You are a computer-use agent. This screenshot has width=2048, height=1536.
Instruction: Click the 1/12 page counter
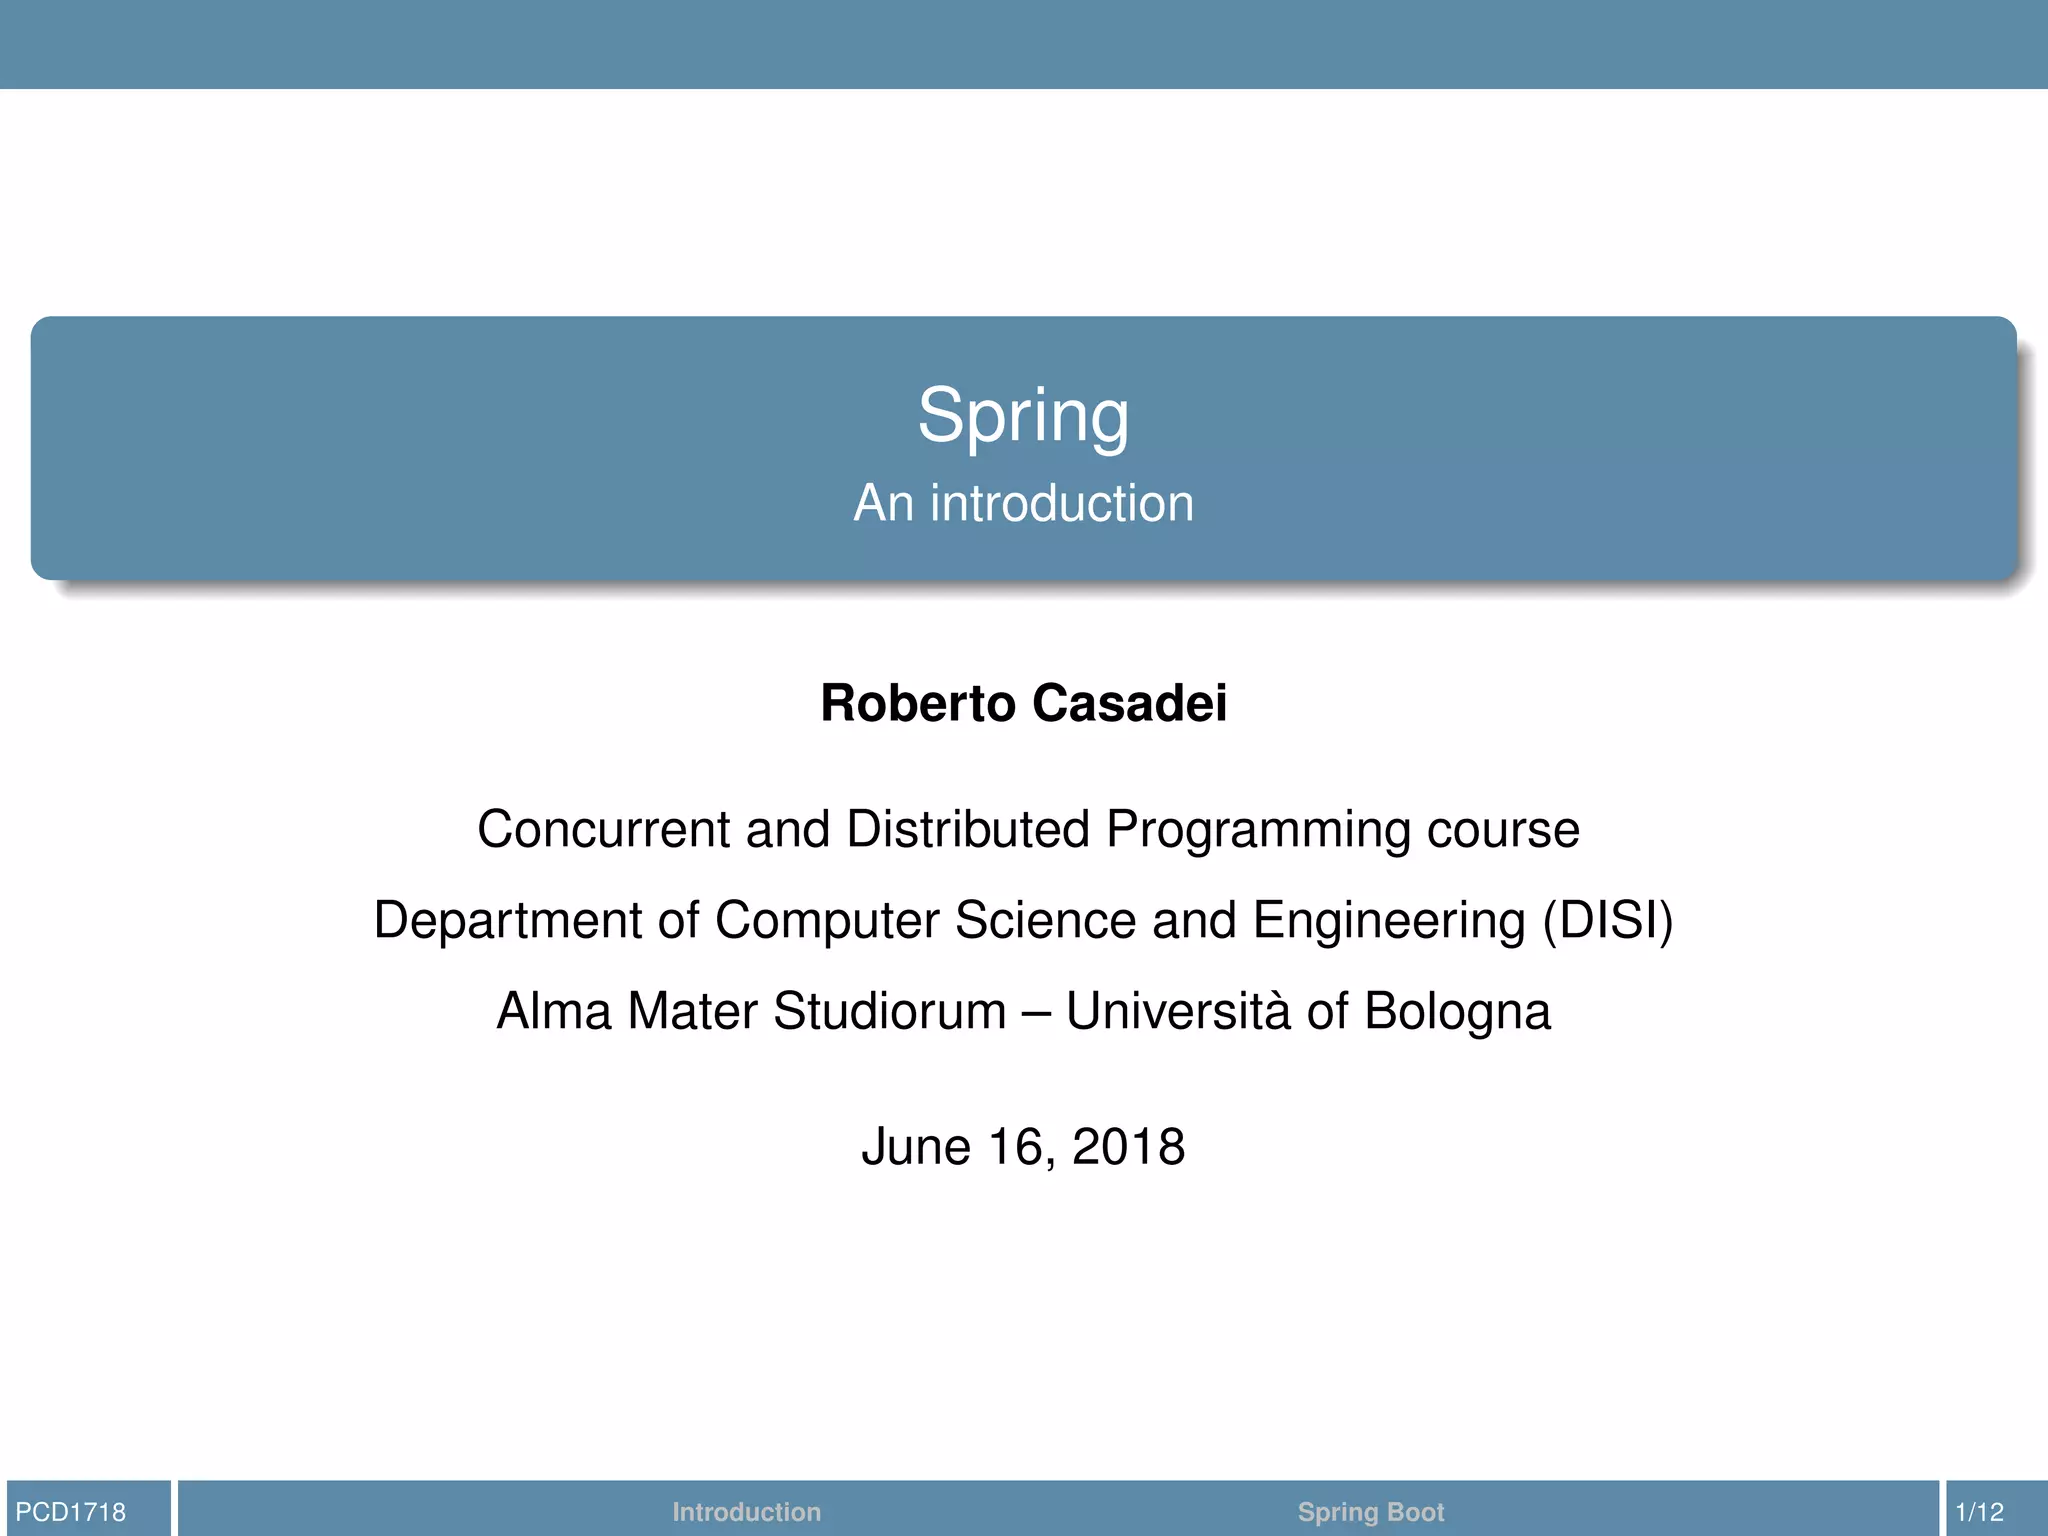pos(1980,1511)
